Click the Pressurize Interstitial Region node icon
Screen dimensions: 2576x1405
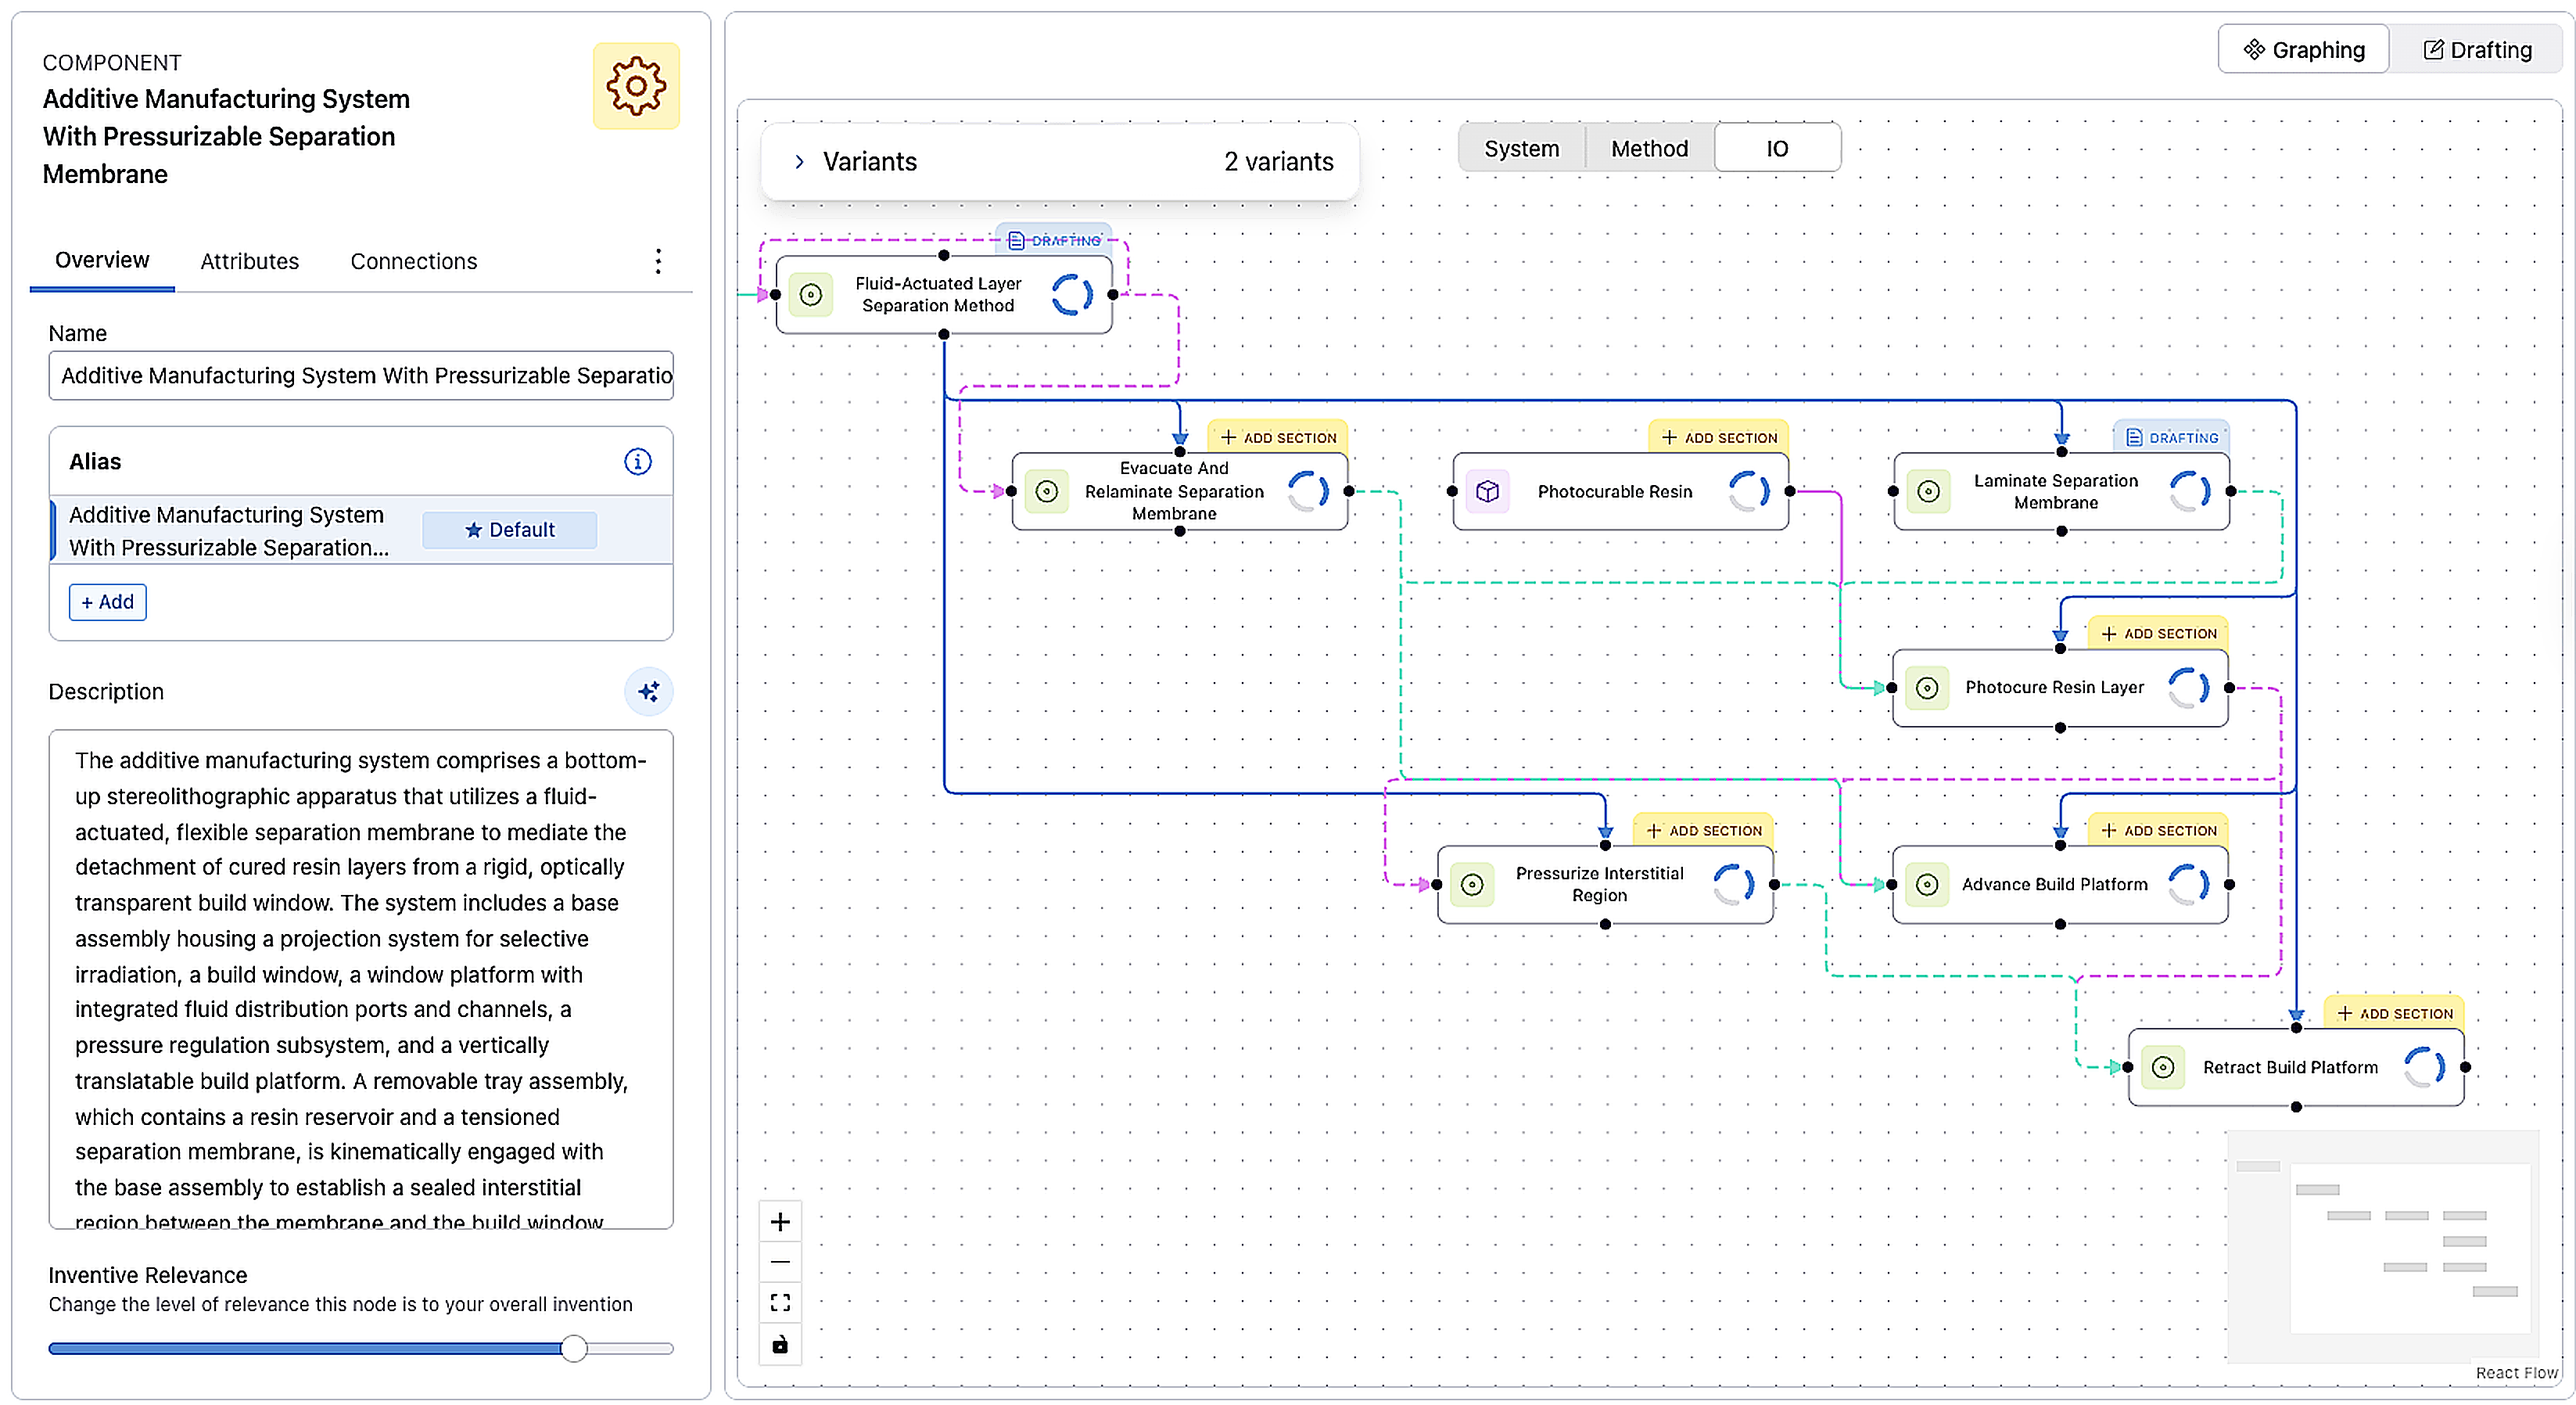pyautogui.click(x=1472, y=884)
